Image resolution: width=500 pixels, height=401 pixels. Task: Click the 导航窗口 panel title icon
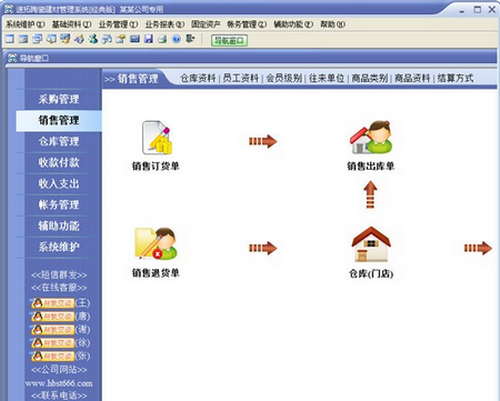[12, 58]
